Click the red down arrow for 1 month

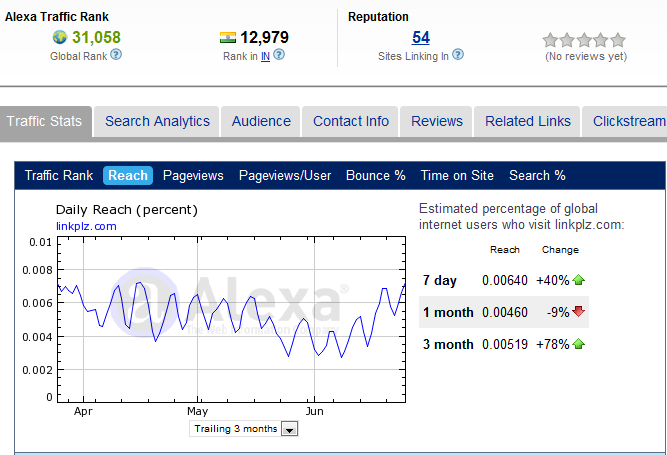pos(579,311)
